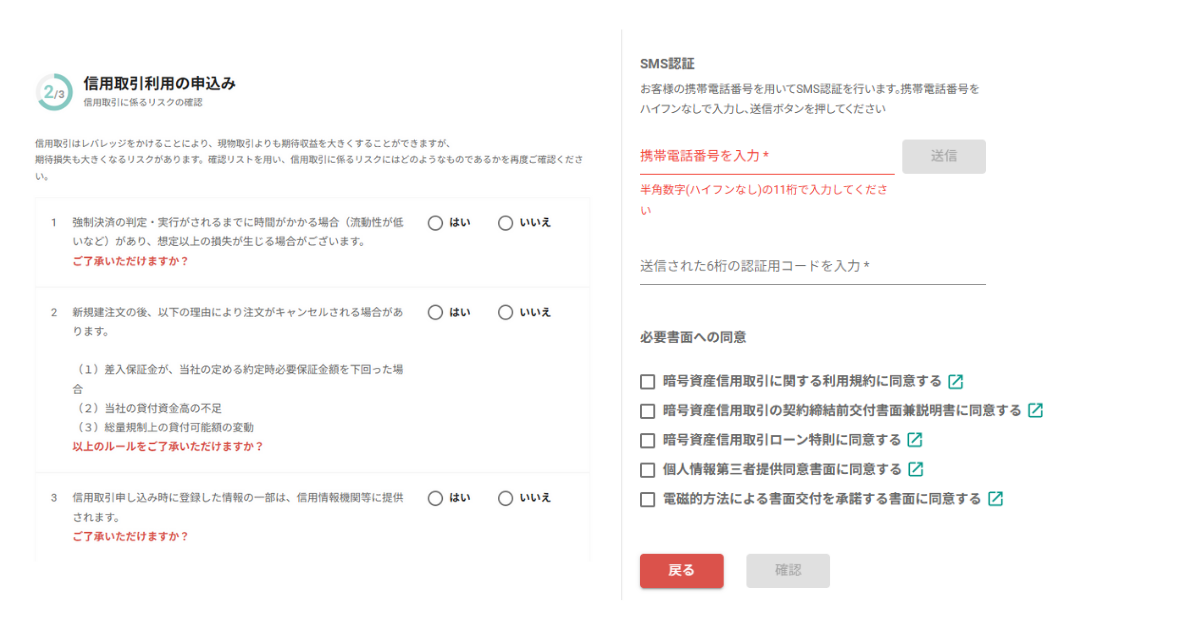Select はい for question 3 on 信用情報機関
This screenshot has width=1200, height=630.
pos(435,498)
